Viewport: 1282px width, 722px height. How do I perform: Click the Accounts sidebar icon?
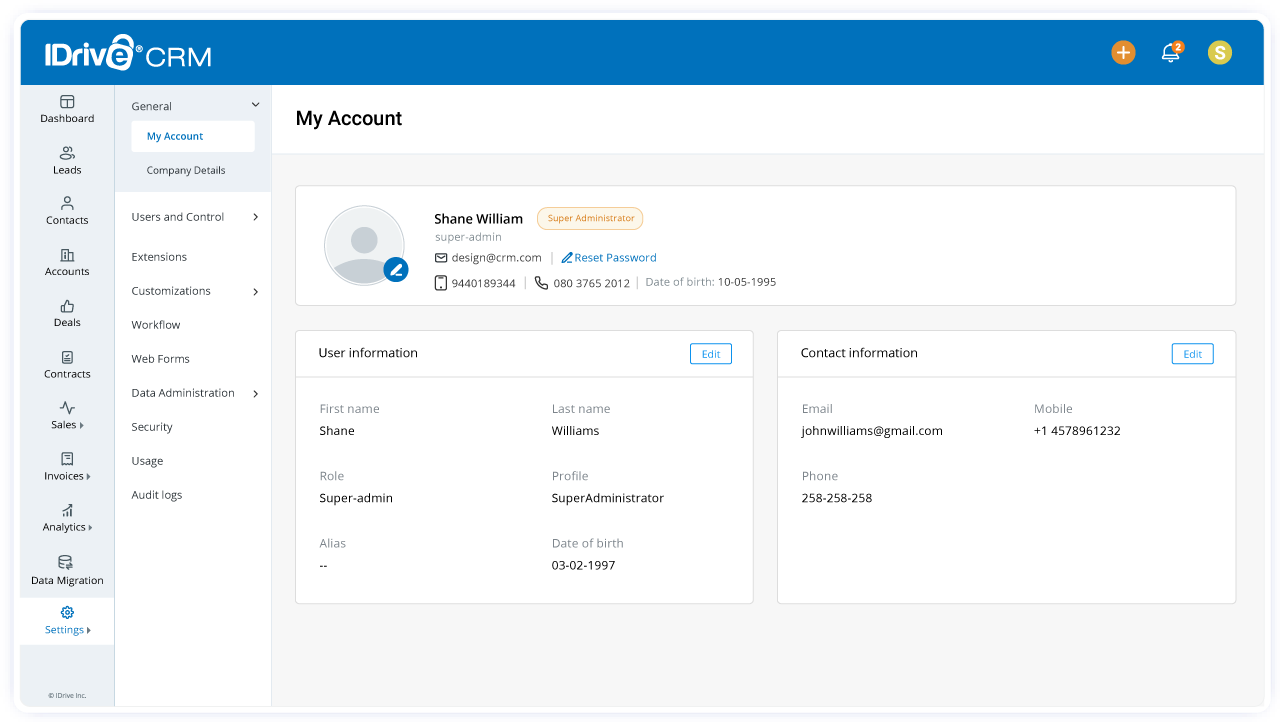66,261
